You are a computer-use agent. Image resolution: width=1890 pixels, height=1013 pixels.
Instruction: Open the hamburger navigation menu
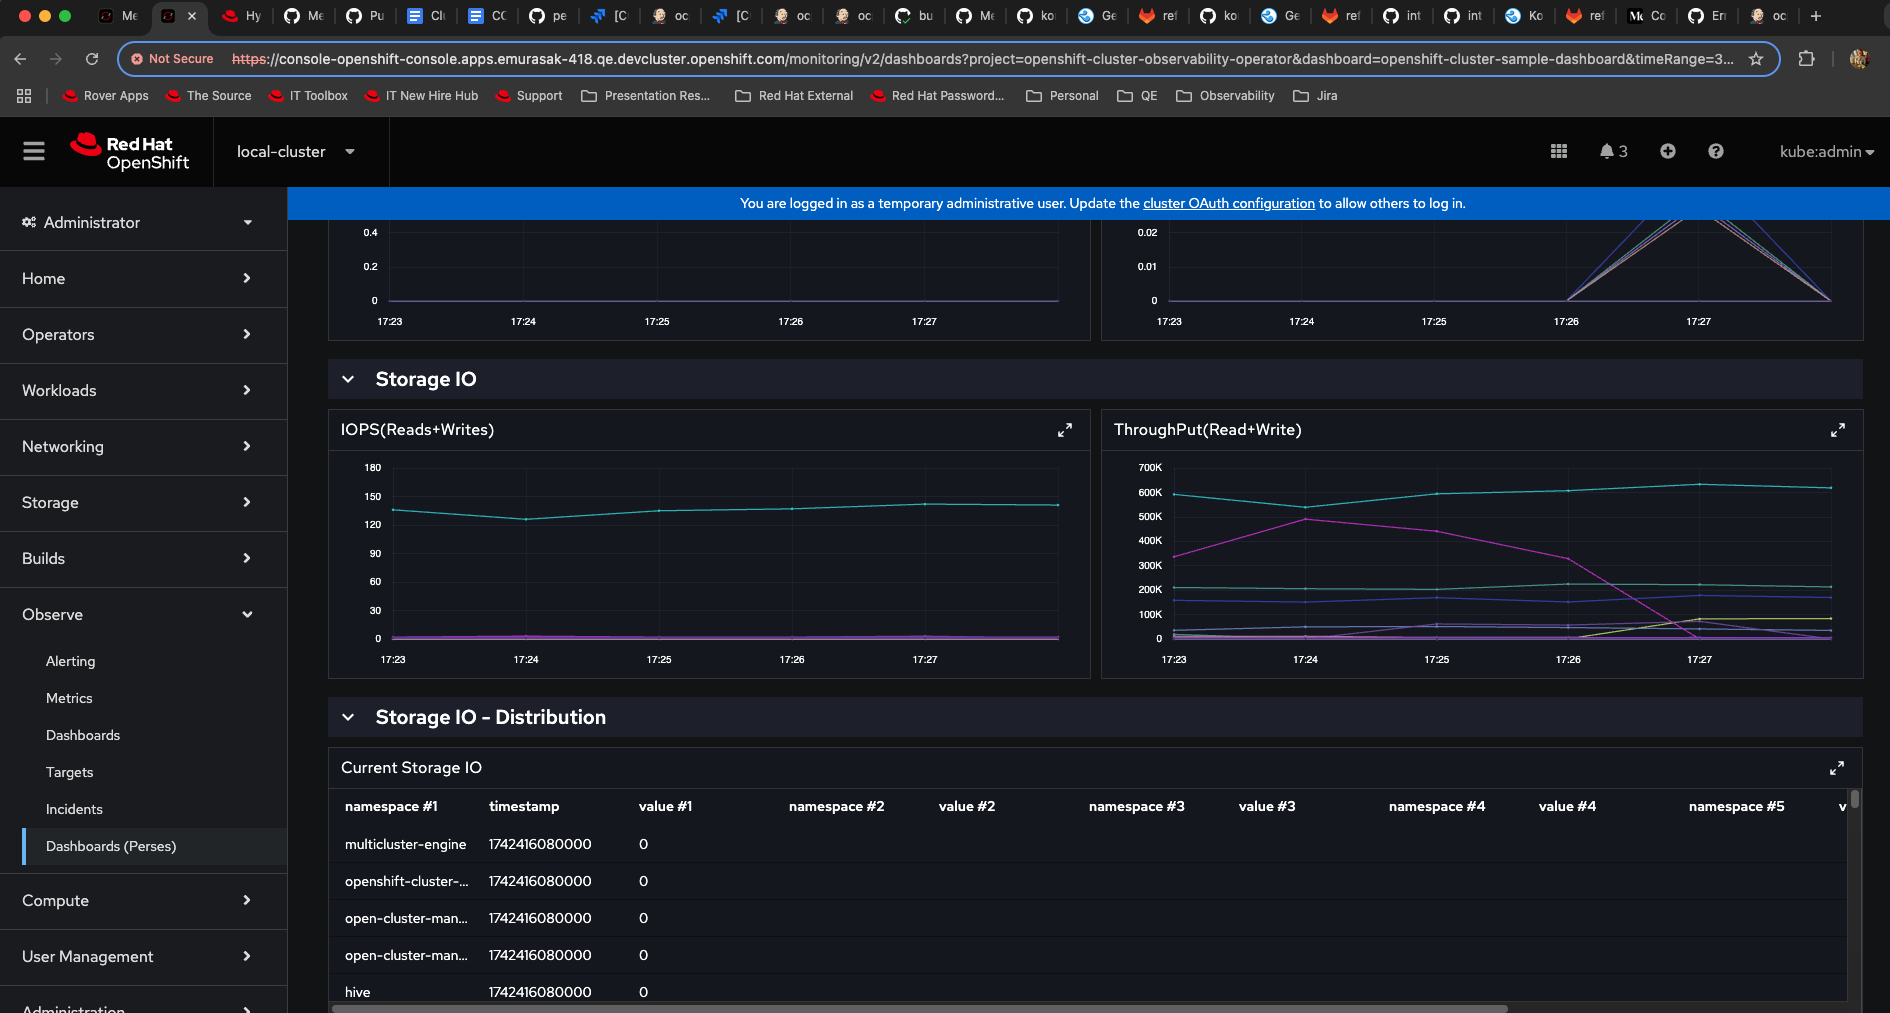(x=34, y=151)
